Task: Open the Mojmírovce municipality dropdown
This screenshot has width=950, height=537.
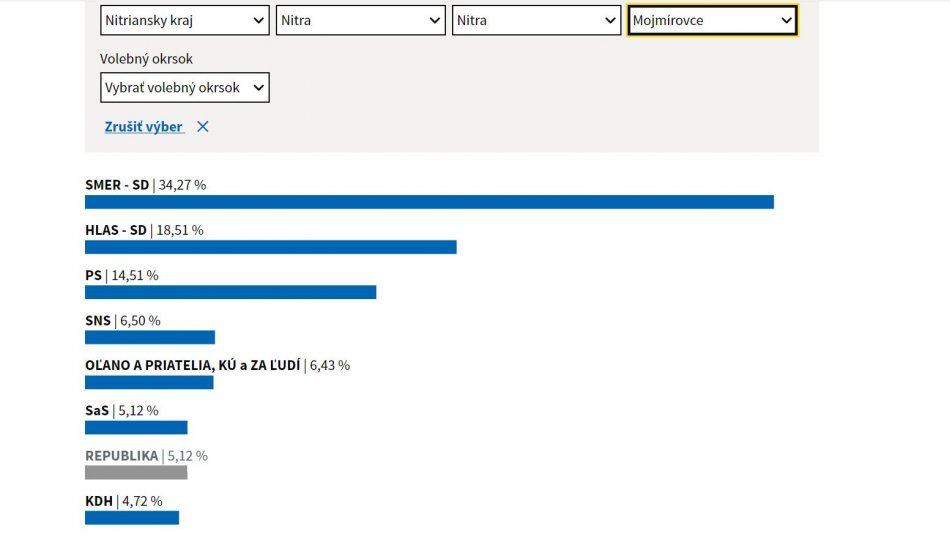Action: pyautogui.click(x=712, y=20)
